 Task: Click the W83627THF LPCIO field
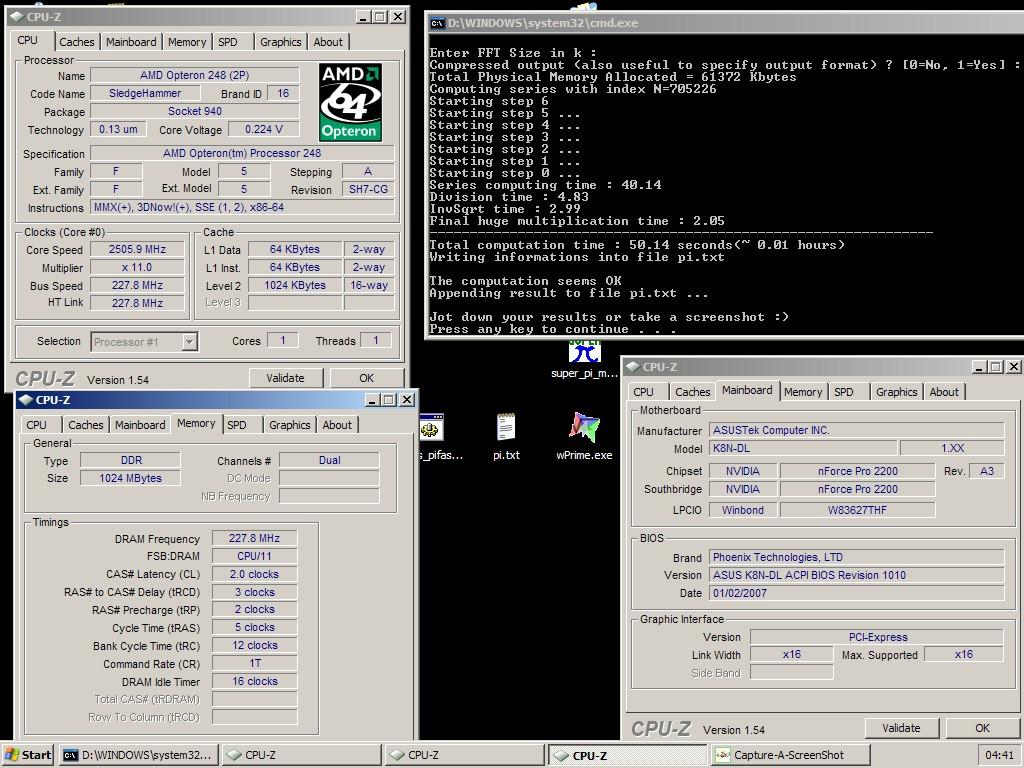click(x=857, y=510)
